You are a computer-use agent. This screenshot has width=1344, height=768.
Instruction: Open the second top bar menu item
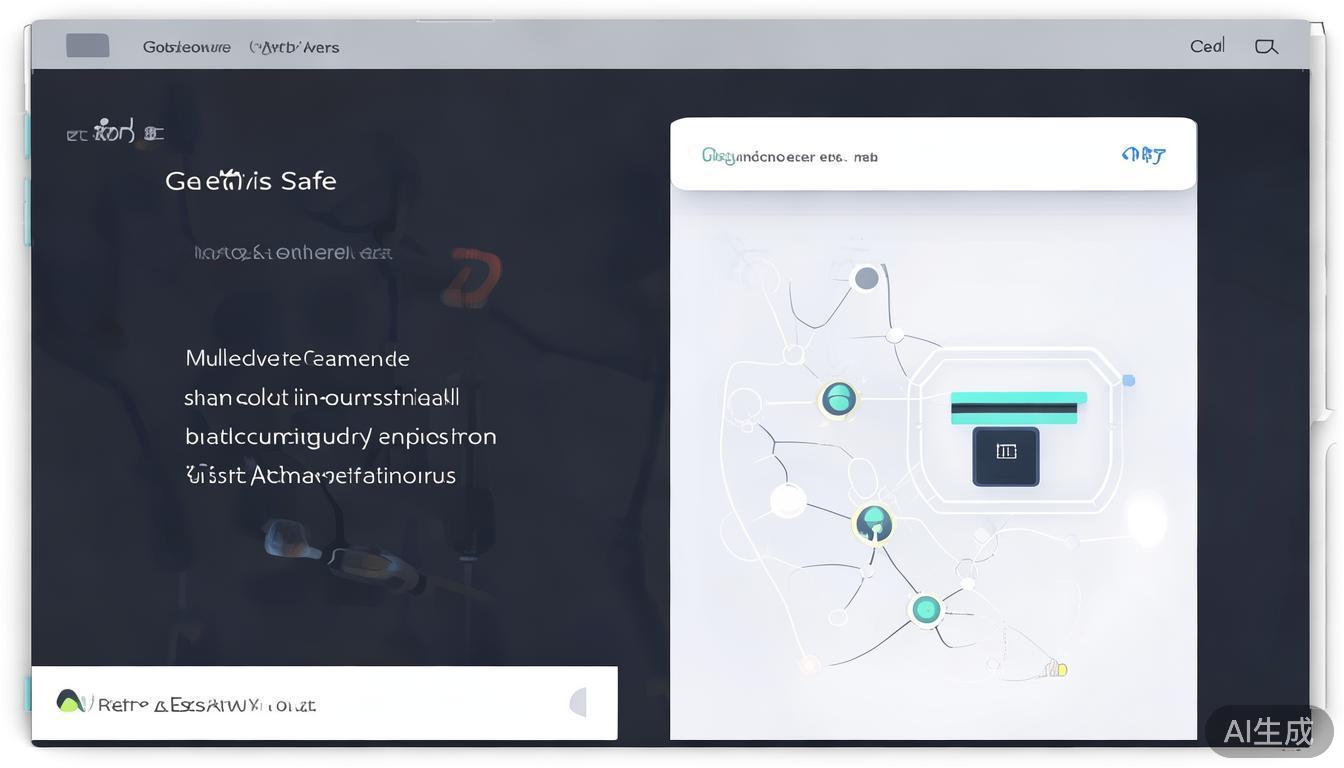tap(294, 47)
